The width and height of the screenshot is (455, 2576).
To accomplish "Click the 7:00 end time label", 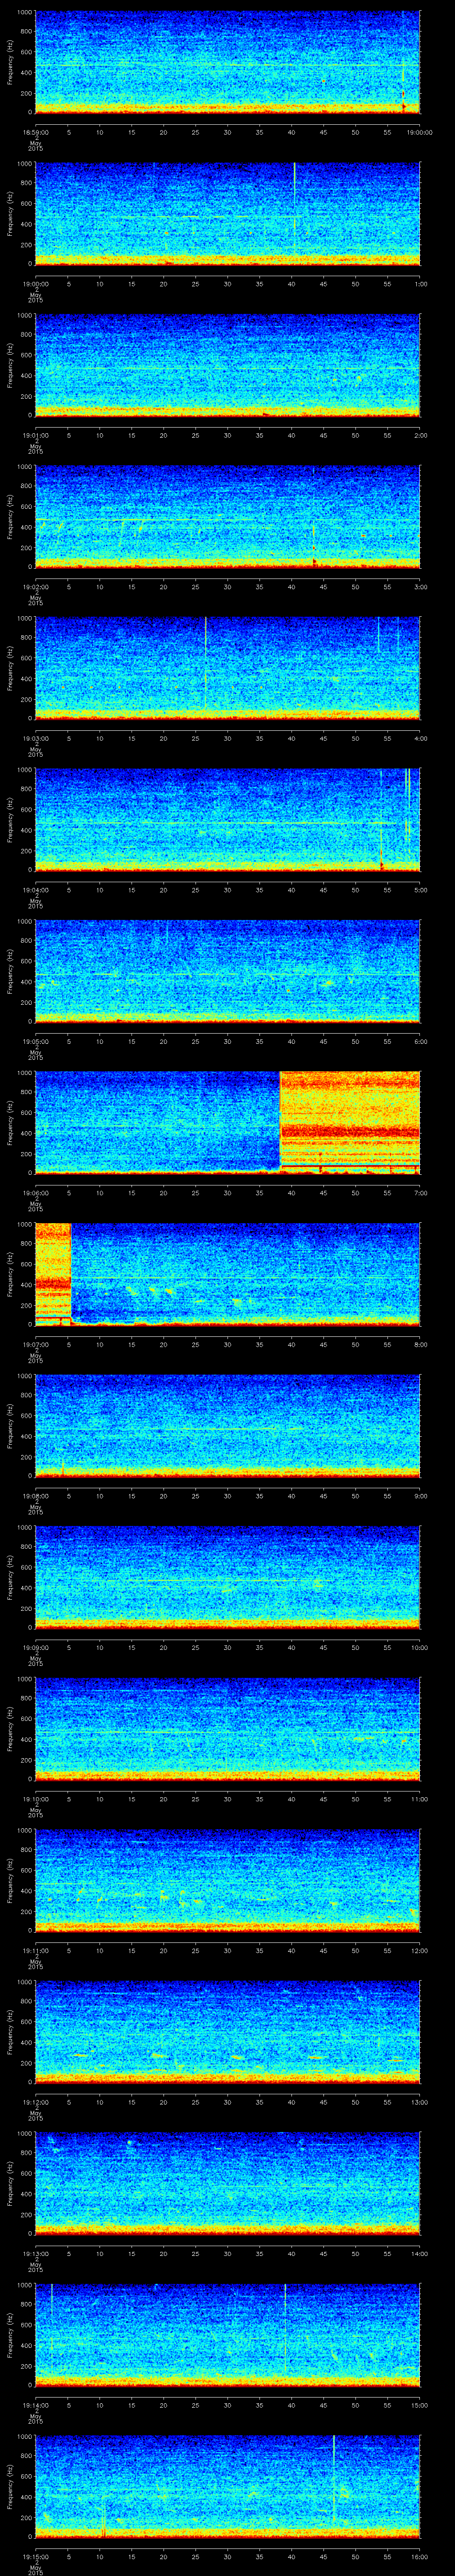I will [421, 1192].
